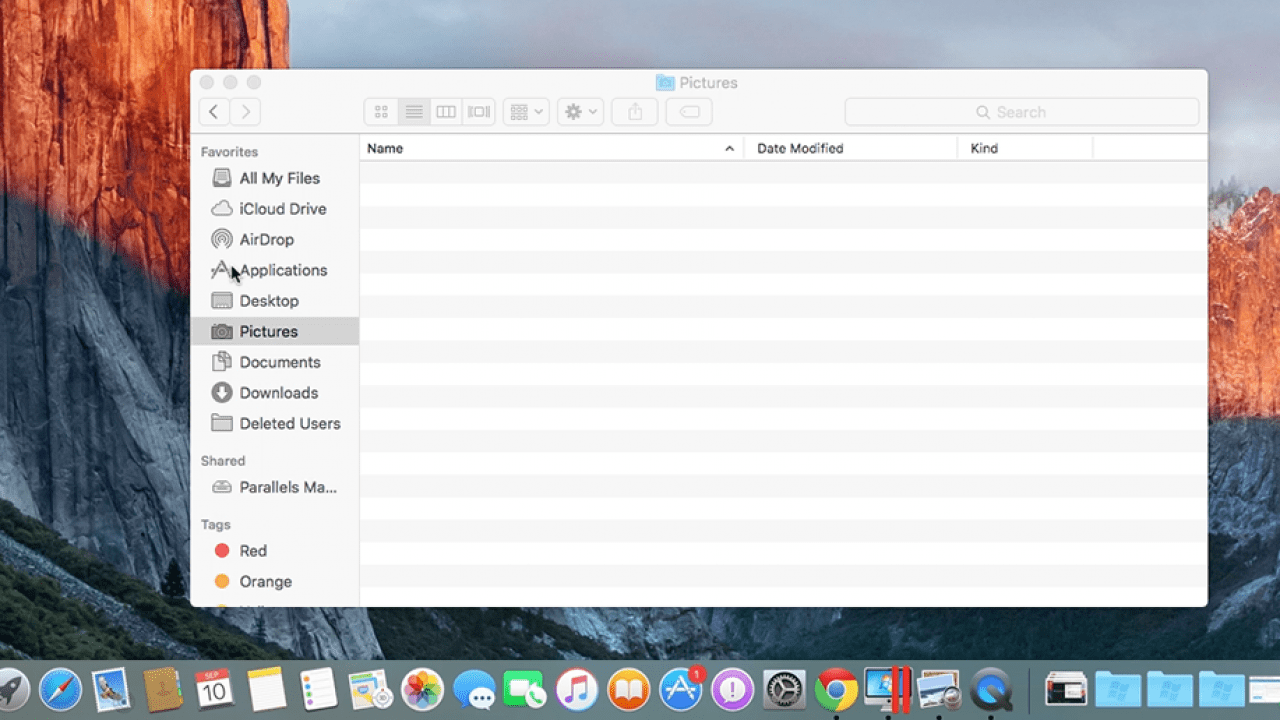Click the Favorites section heading

[x=229, y=152]
